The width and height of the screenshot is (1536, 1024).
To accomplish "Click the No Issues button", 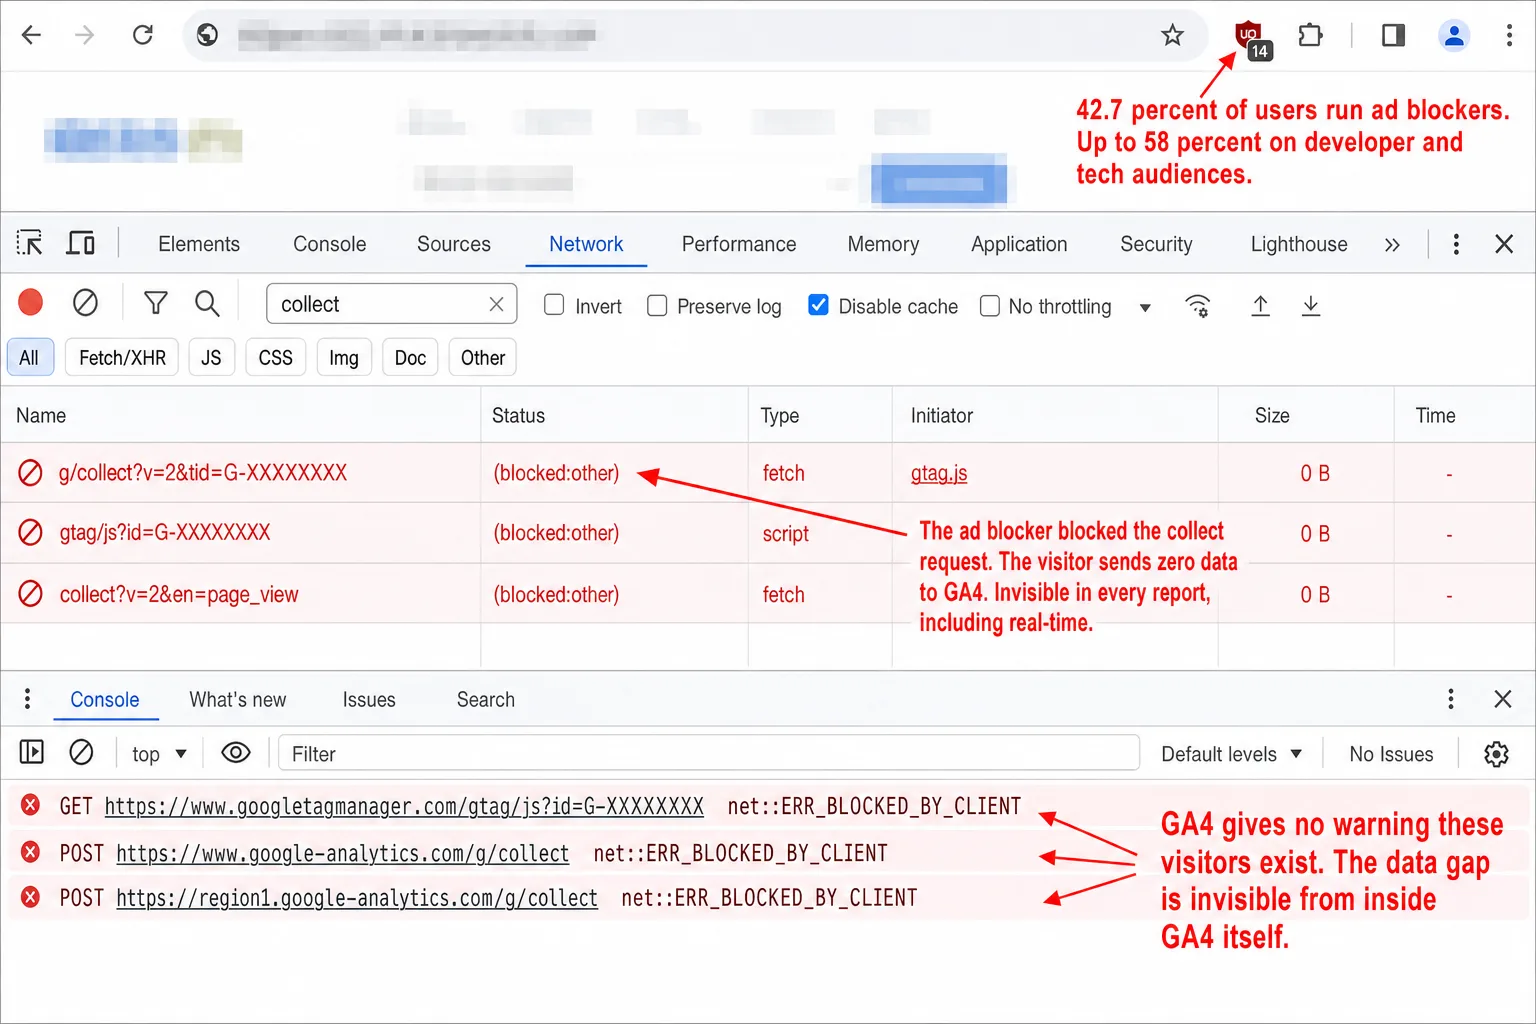I will (x=1391, y=754).
